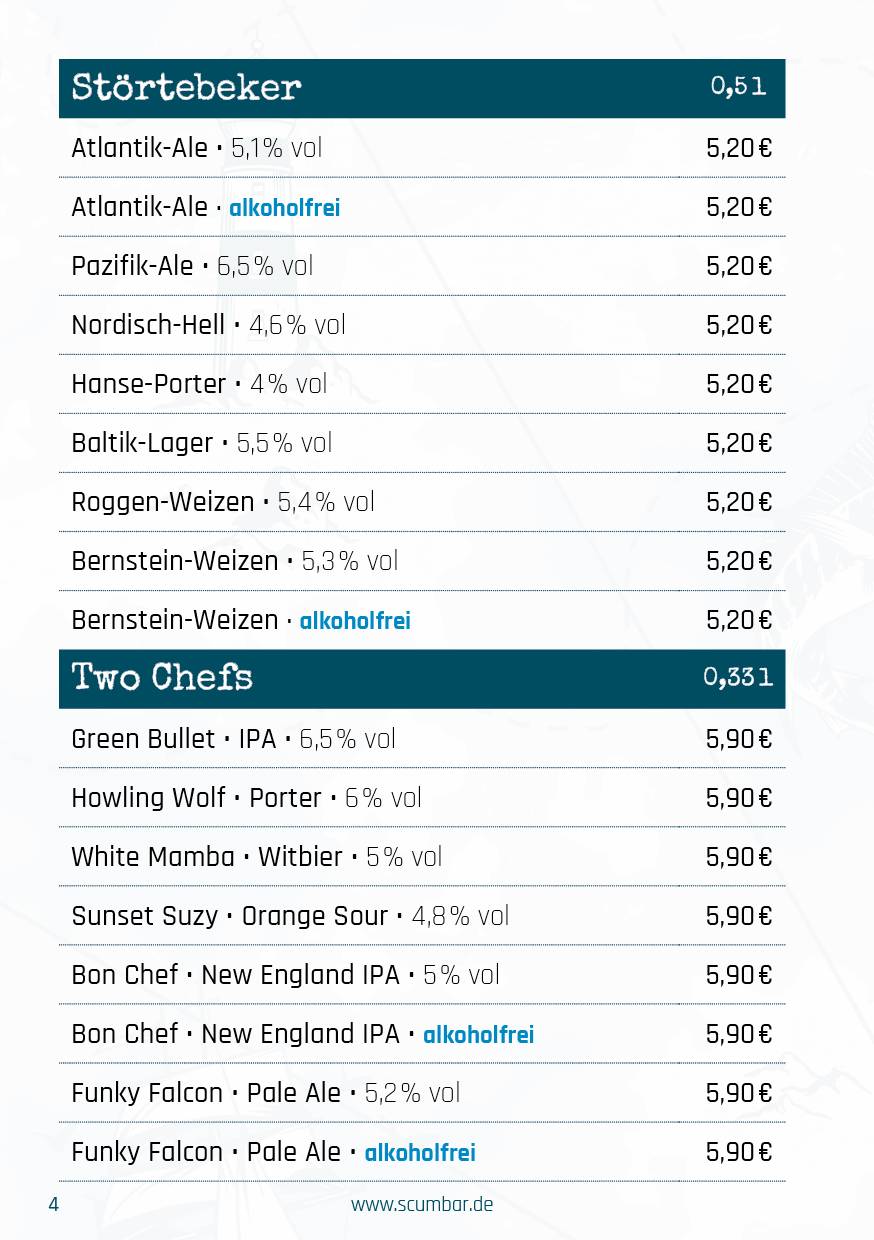The width and height of the screenshot is (874, 1240).
Task: Click the Baltik-Lager 5,5% vol entry
Action: [x=422, y=443]
